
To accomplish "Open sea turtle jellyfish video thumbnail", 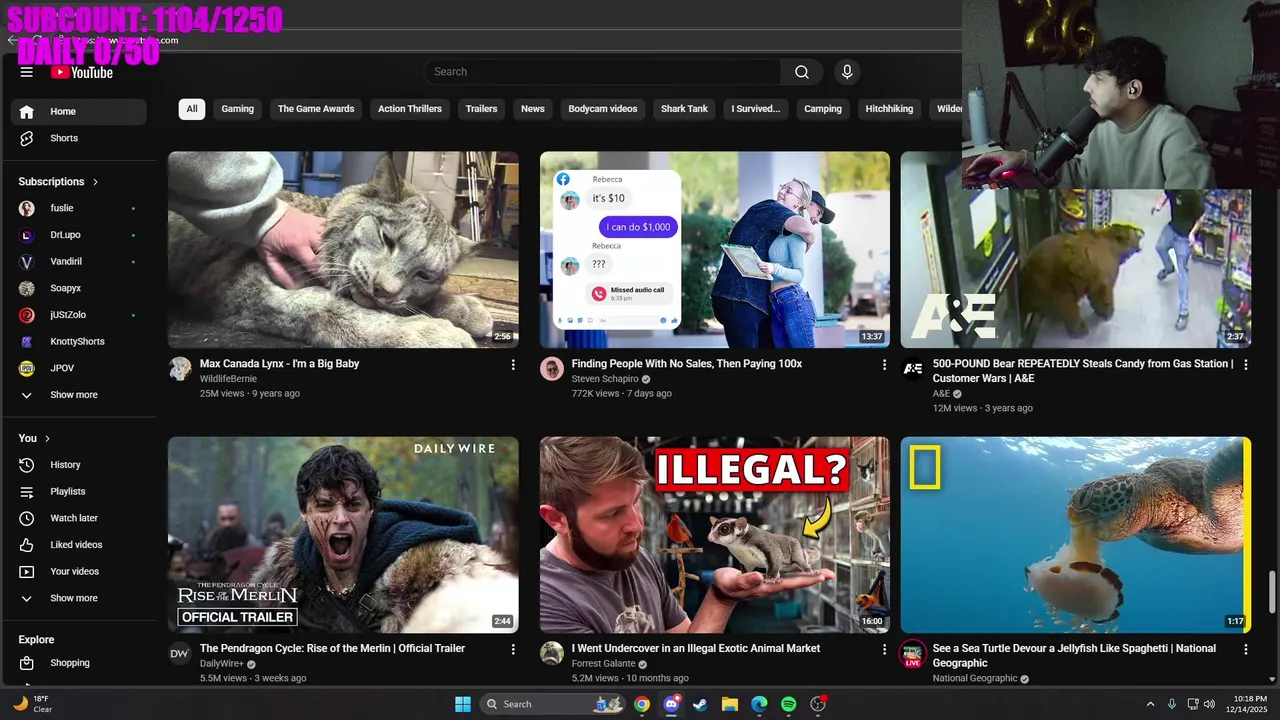I will (x=1076, y=535).
